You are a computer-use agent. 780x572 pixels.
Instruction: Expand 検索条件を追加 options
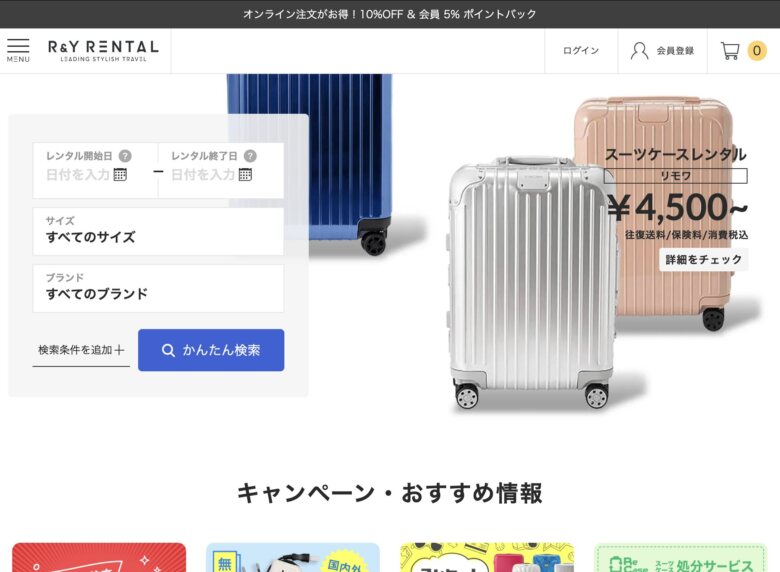[x=81, y=350]
